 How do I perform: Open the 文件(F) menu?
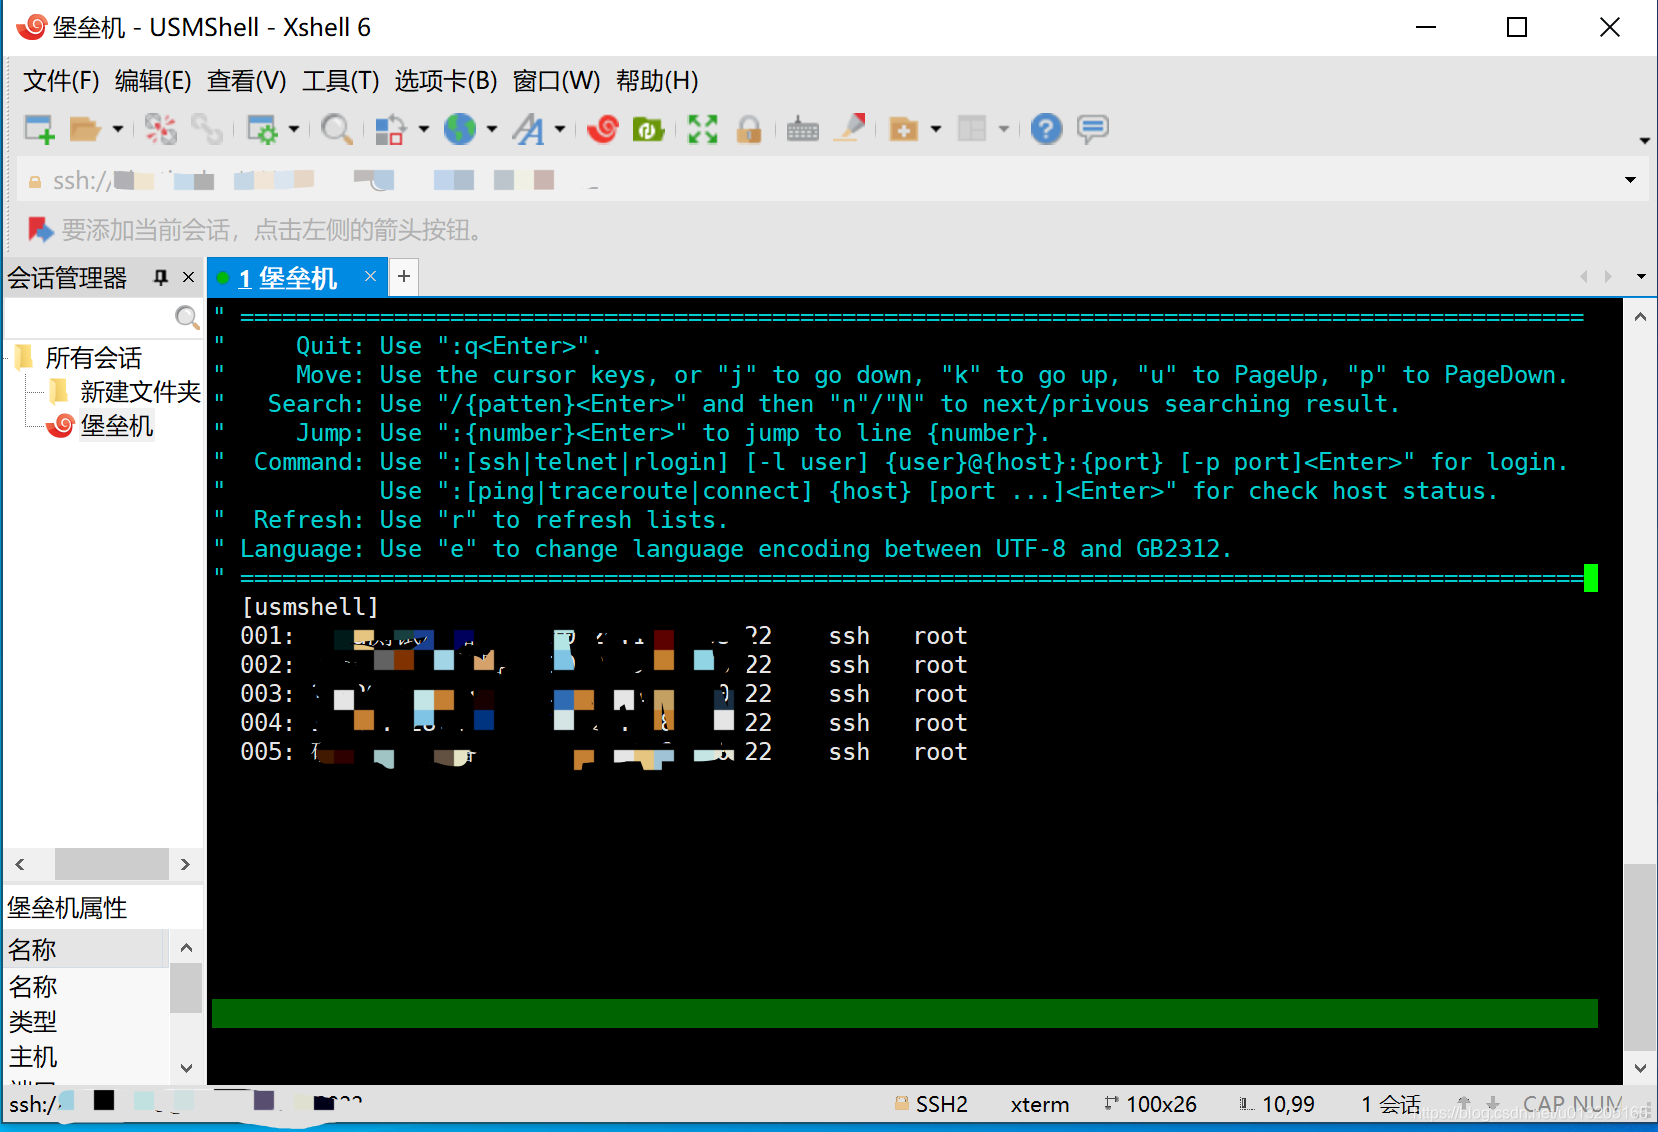tap(61, 81)
